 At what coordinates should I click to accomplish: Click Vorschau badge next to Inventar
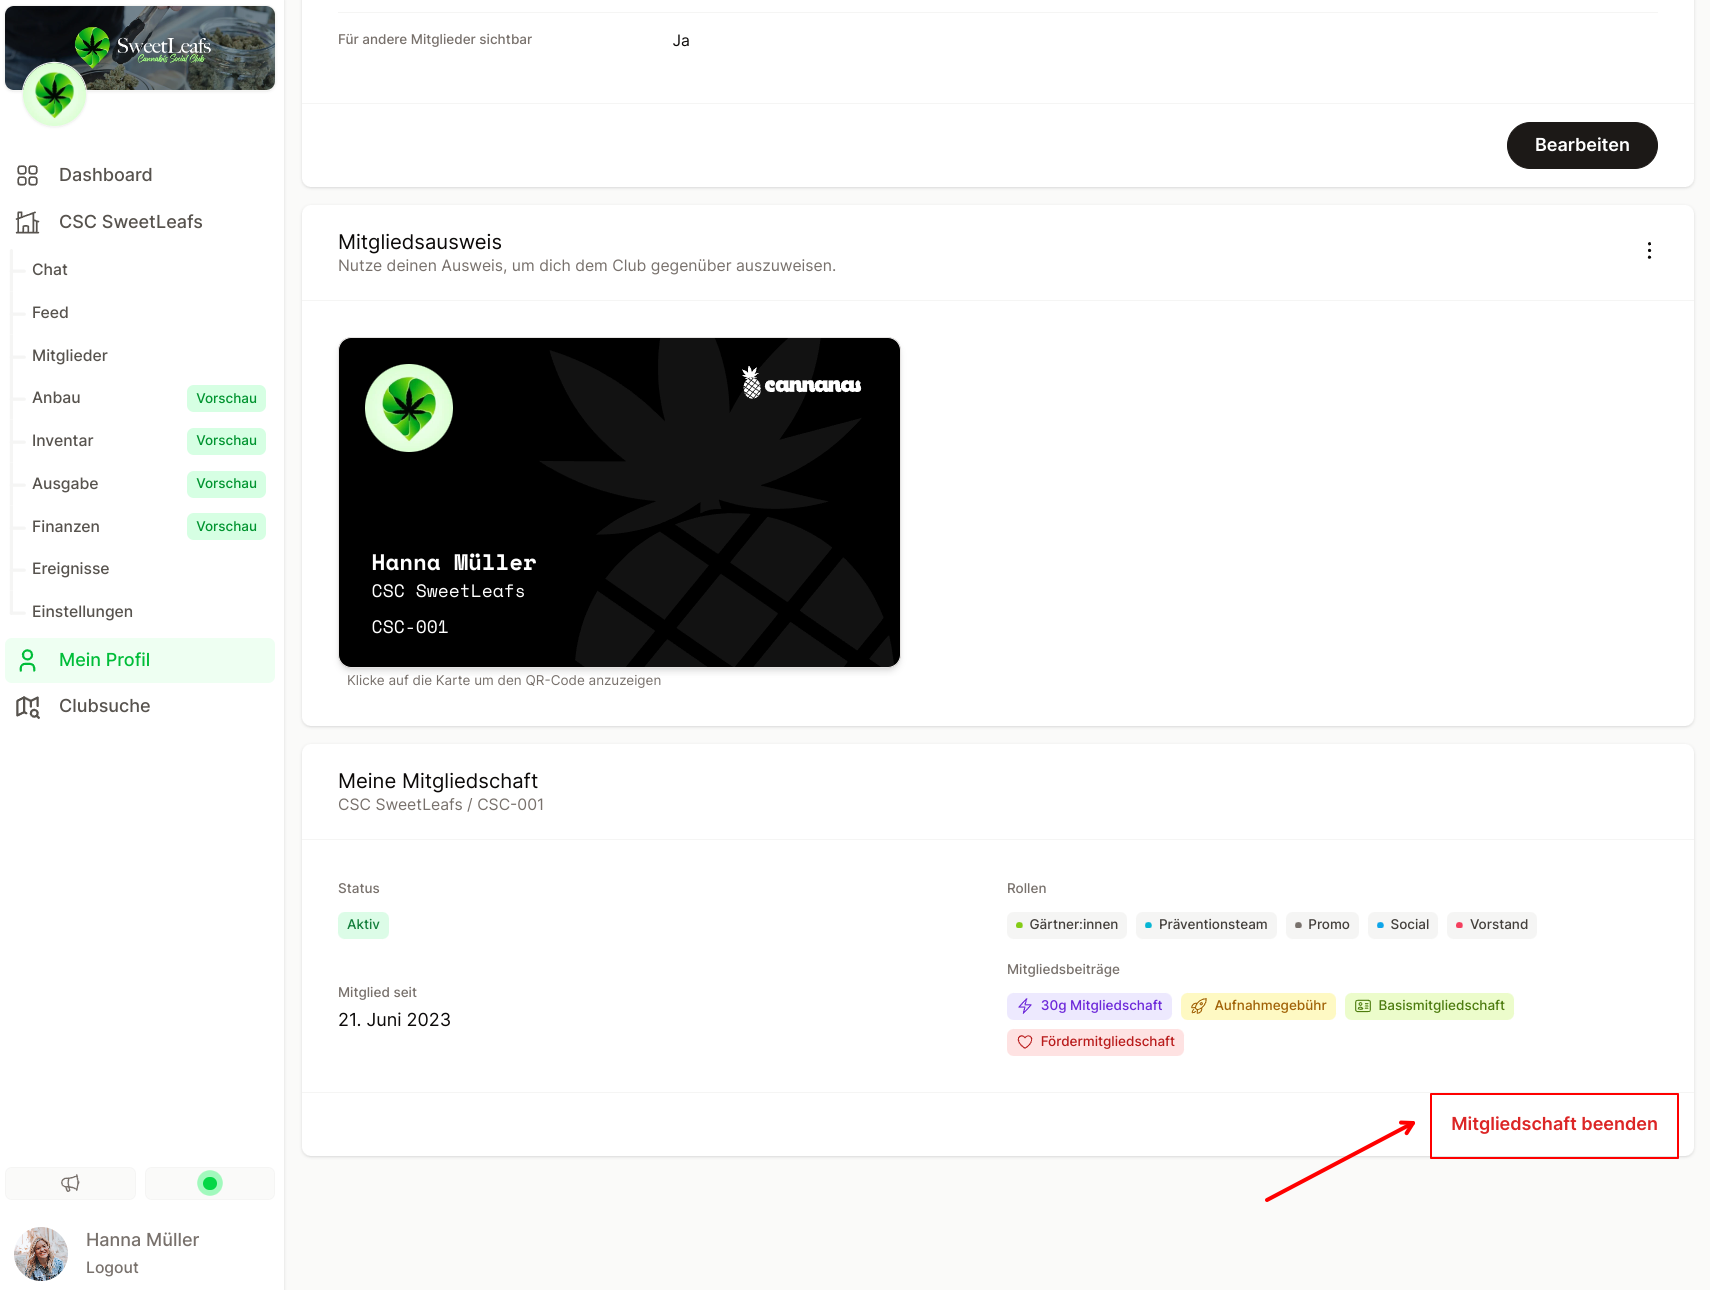(x=226, y=441)
